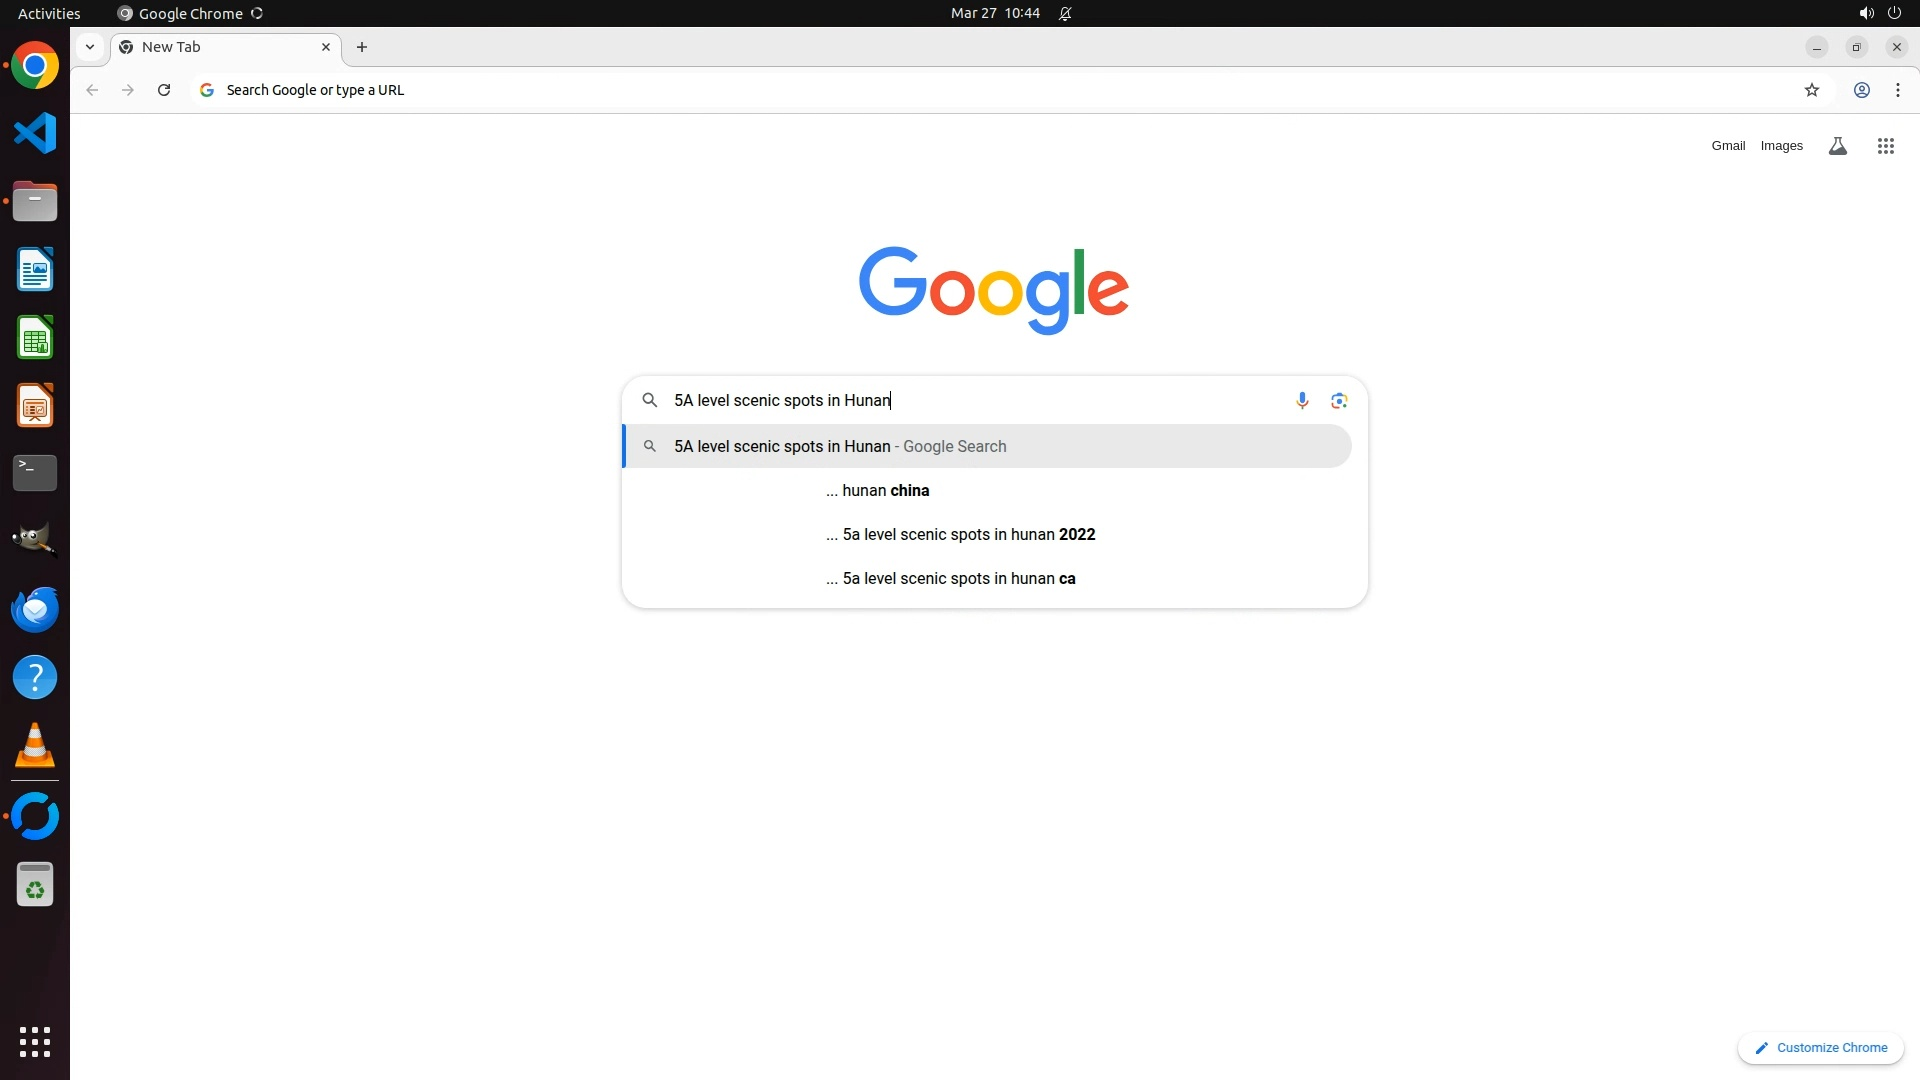Open the Activities overview
The width and height of the screenshot is (1920, 1080).
pyautogui.click(x=49, y=13)
